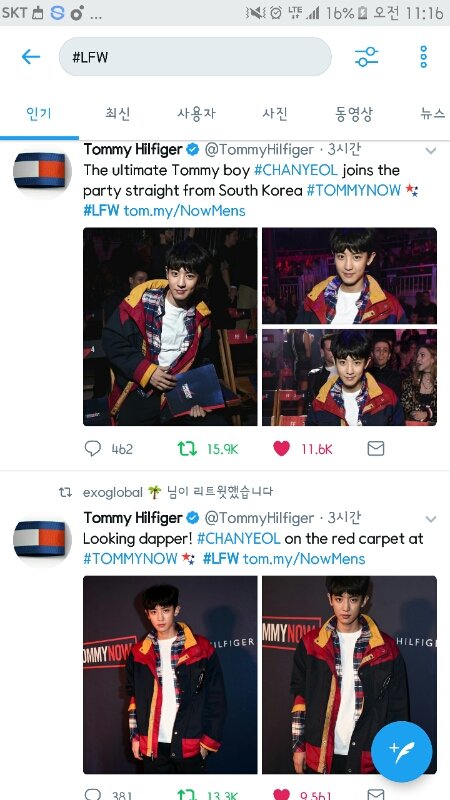The width and height of the screenshot is (450, 800).
Task: Tap the #LFW search input field
Action: click(x=195, y=57)
